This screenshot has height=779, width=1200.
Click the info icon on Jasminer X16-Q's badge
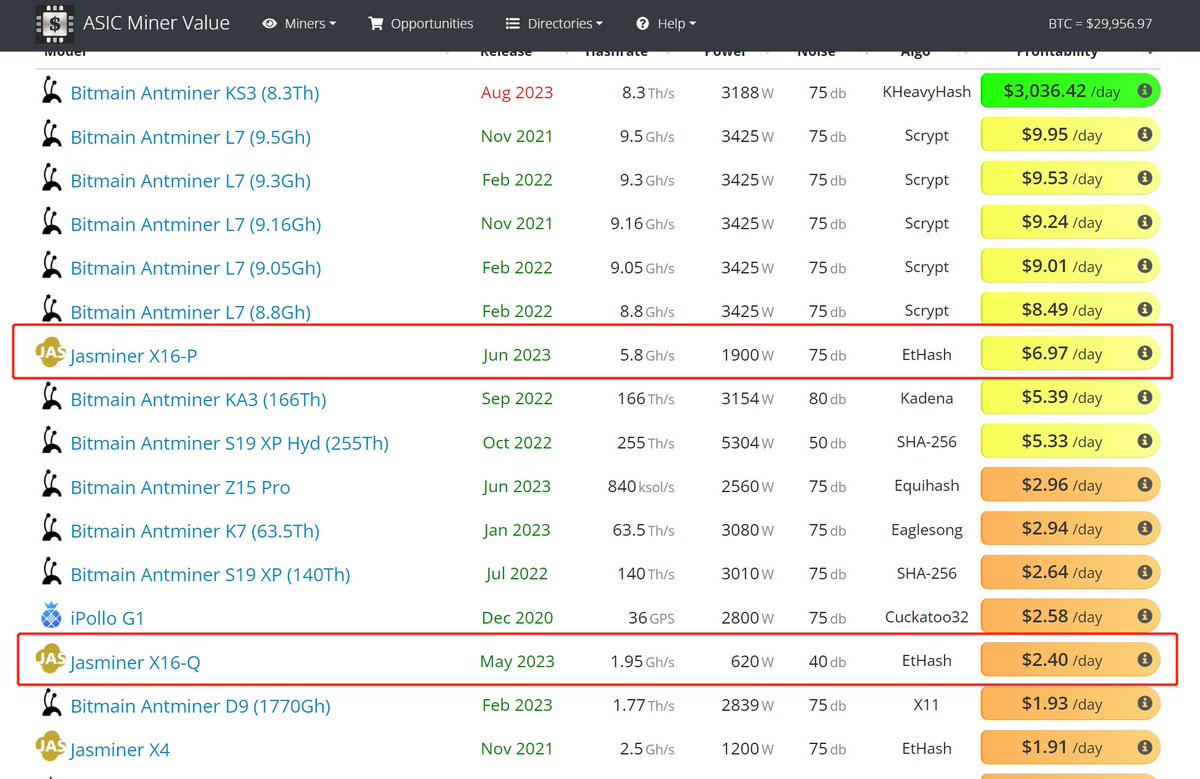(x=1144, y=659)
